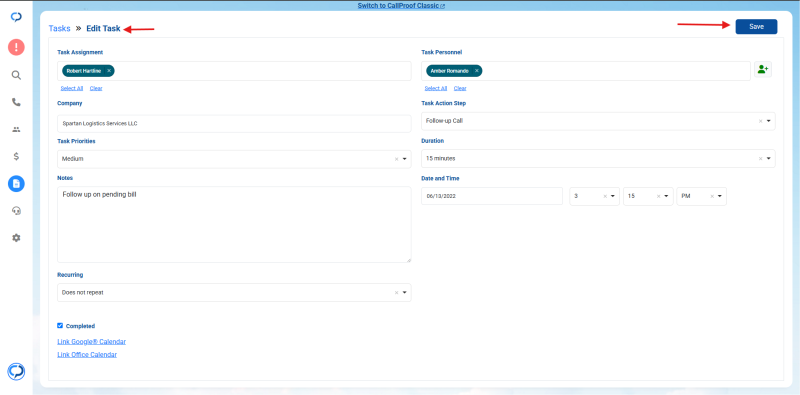This screenshot has height=395, width=800.
Task: Click into the Notes text area
Action: point(234,225)
